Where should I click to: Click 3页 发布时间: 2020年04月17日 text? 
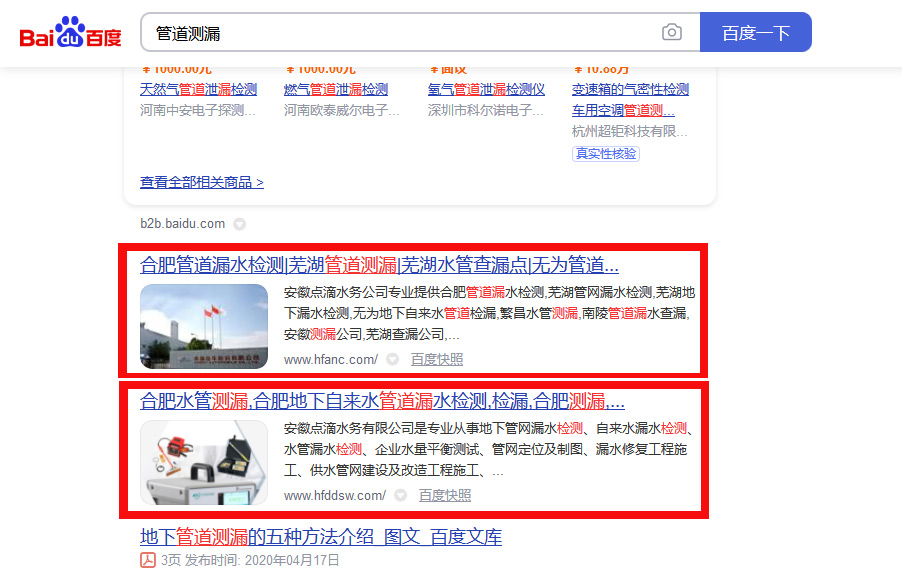[x=250, y=561]
